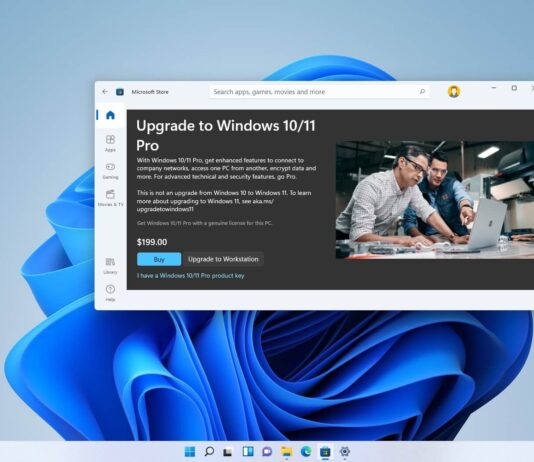Open the Apps section in Store sidebar
Viewport: 534px width, 462px height.
click(x=110, y=143)
